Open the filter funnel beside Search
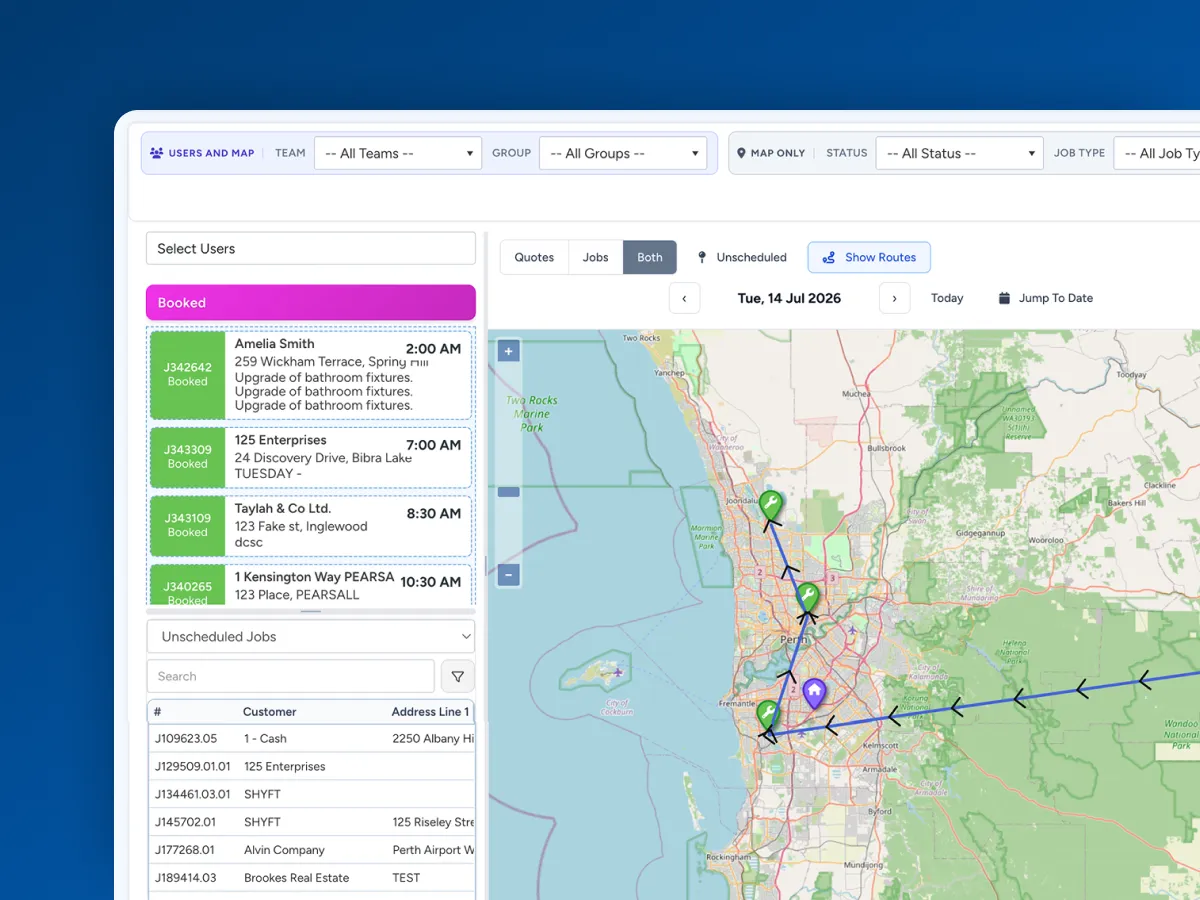 point(458,677)
